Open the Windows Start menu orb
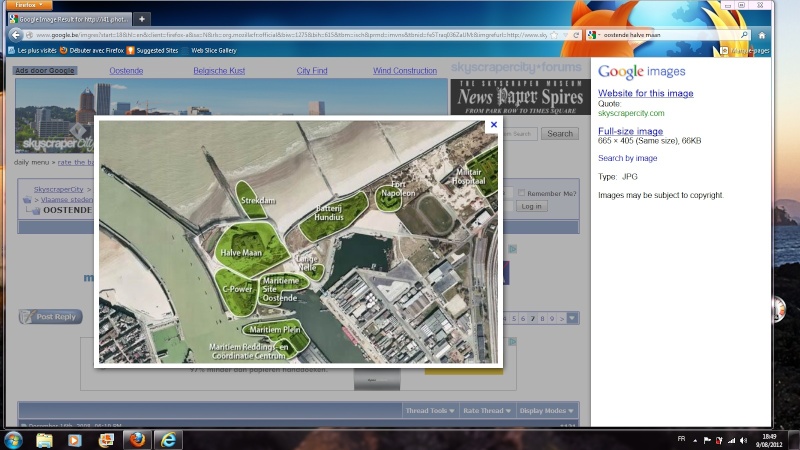 pyautogui.click(x=13, y=440)
